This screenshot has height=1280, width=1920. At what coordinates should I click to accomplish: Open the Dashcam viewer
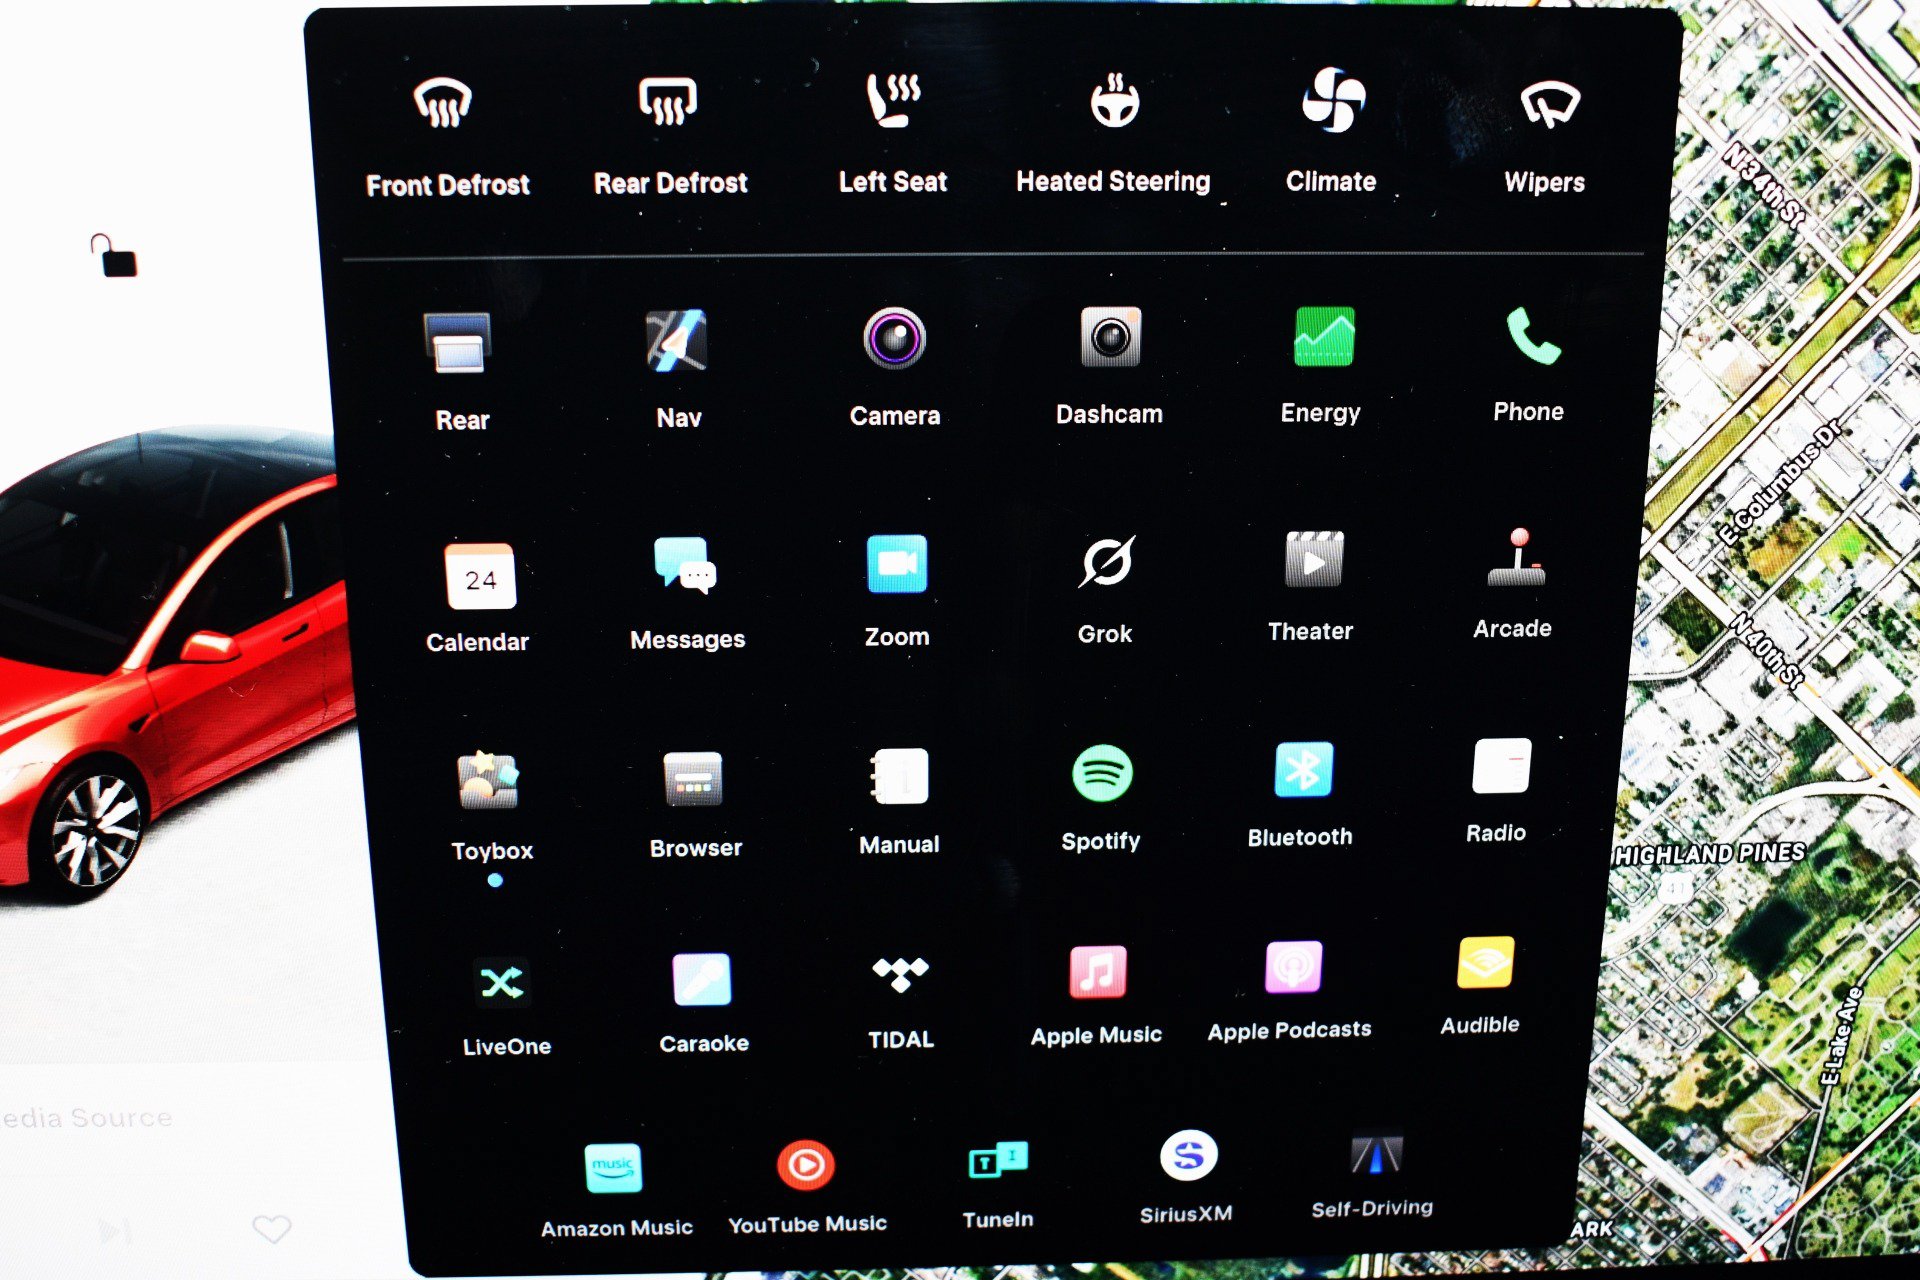click(1109, 366)
